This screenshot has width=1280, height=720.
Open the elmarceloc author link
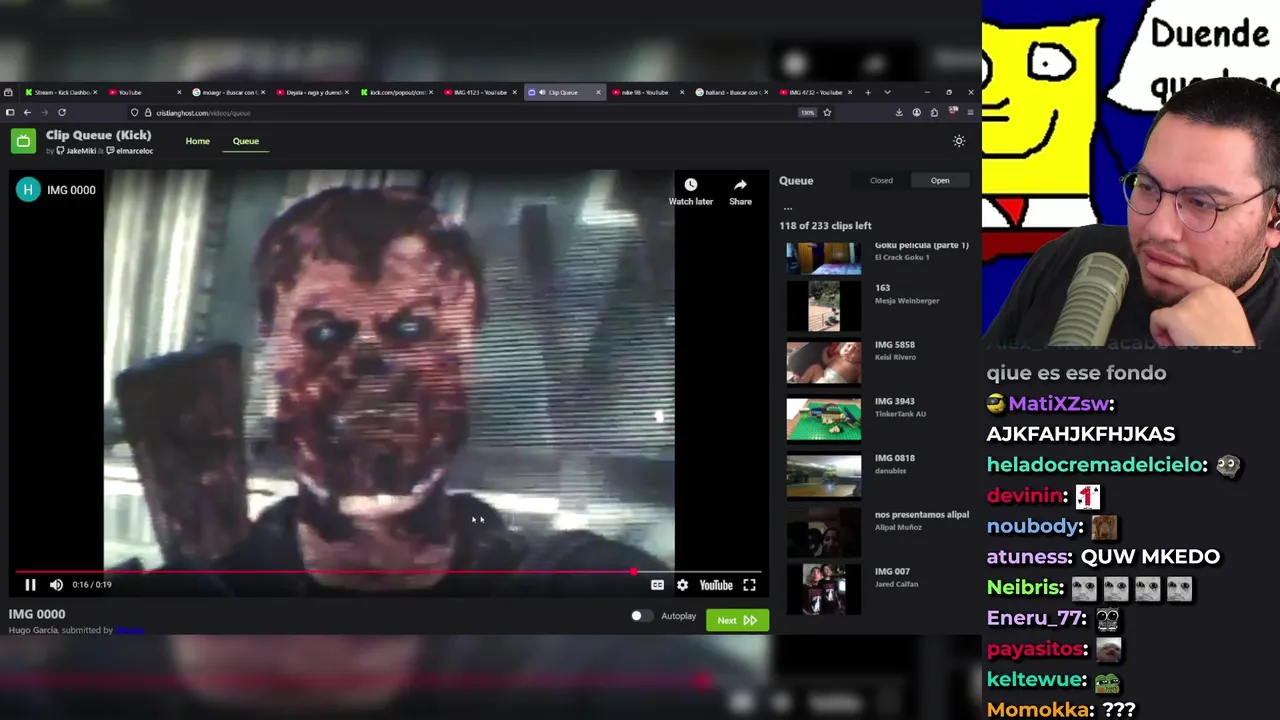[130, 151]
